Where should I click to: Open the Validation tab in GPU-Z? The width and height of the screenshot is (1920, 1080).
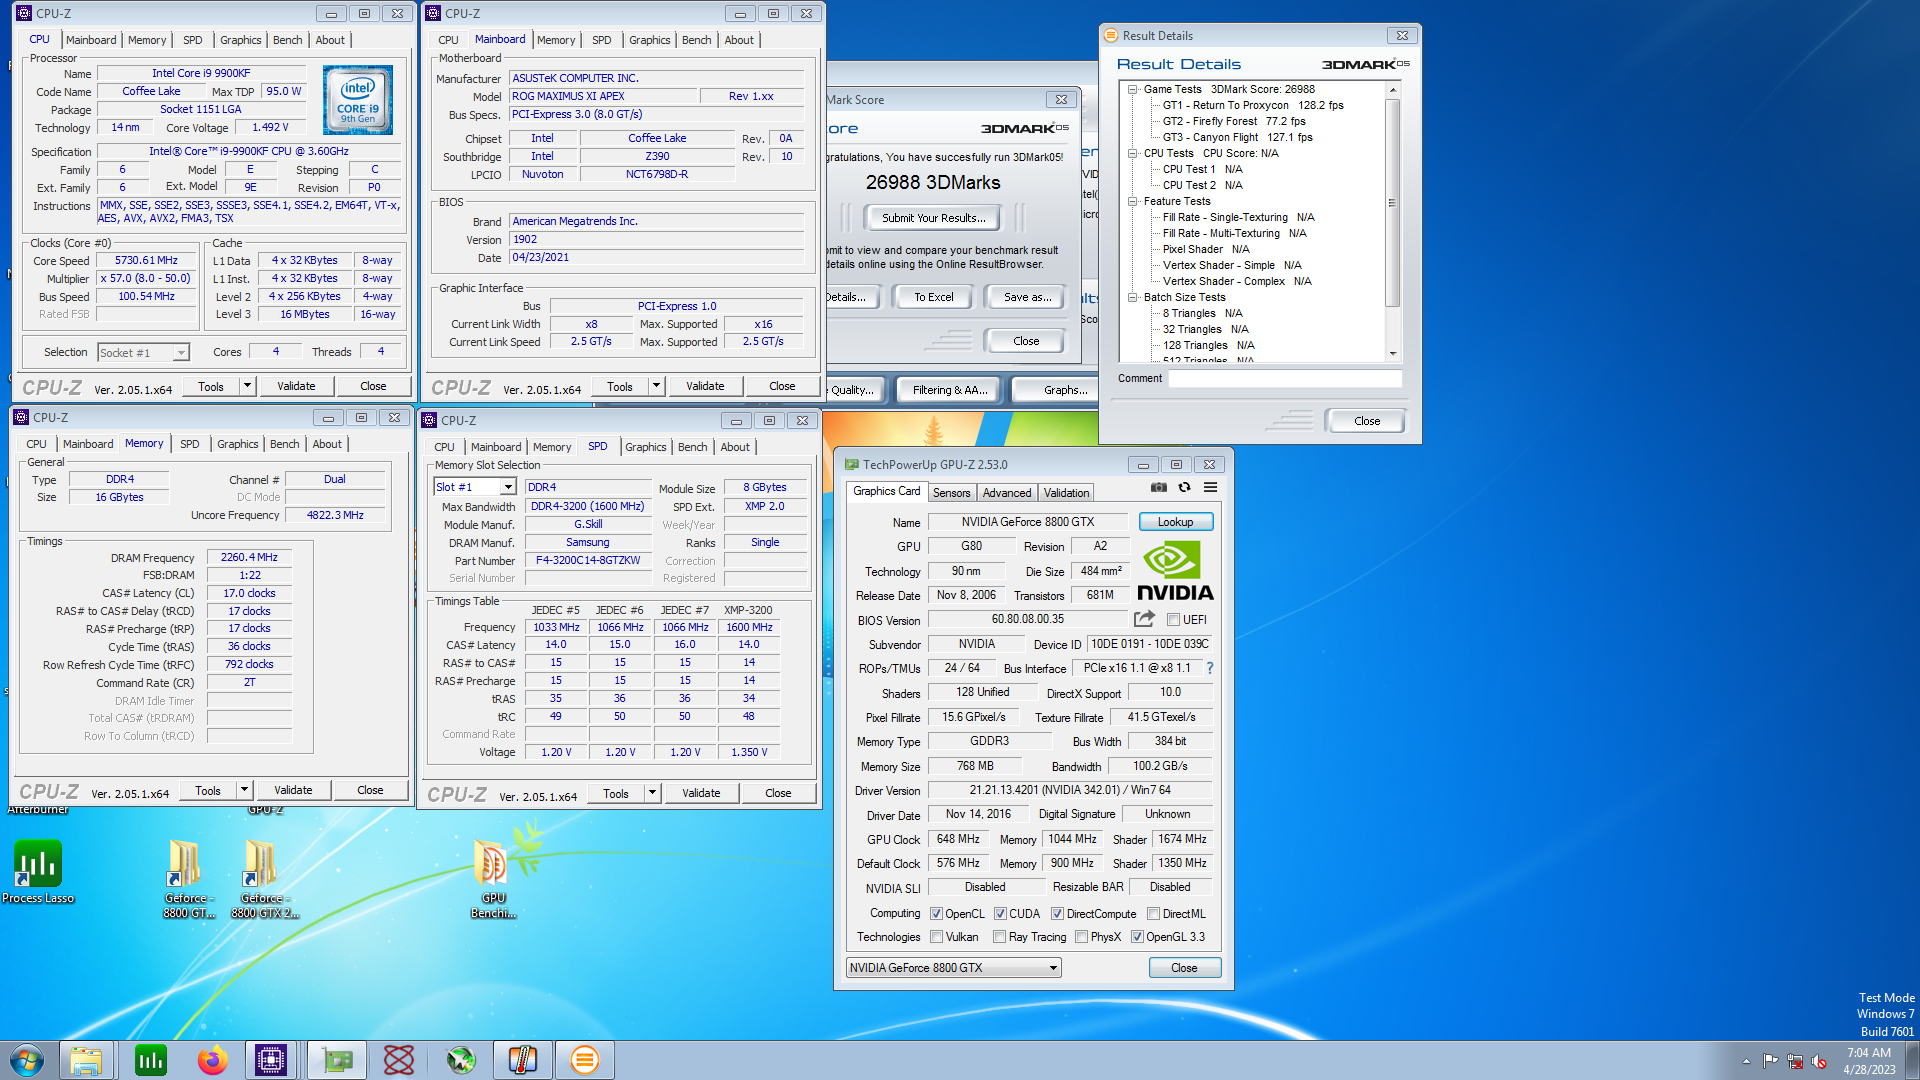click(x=1066, y=493)
